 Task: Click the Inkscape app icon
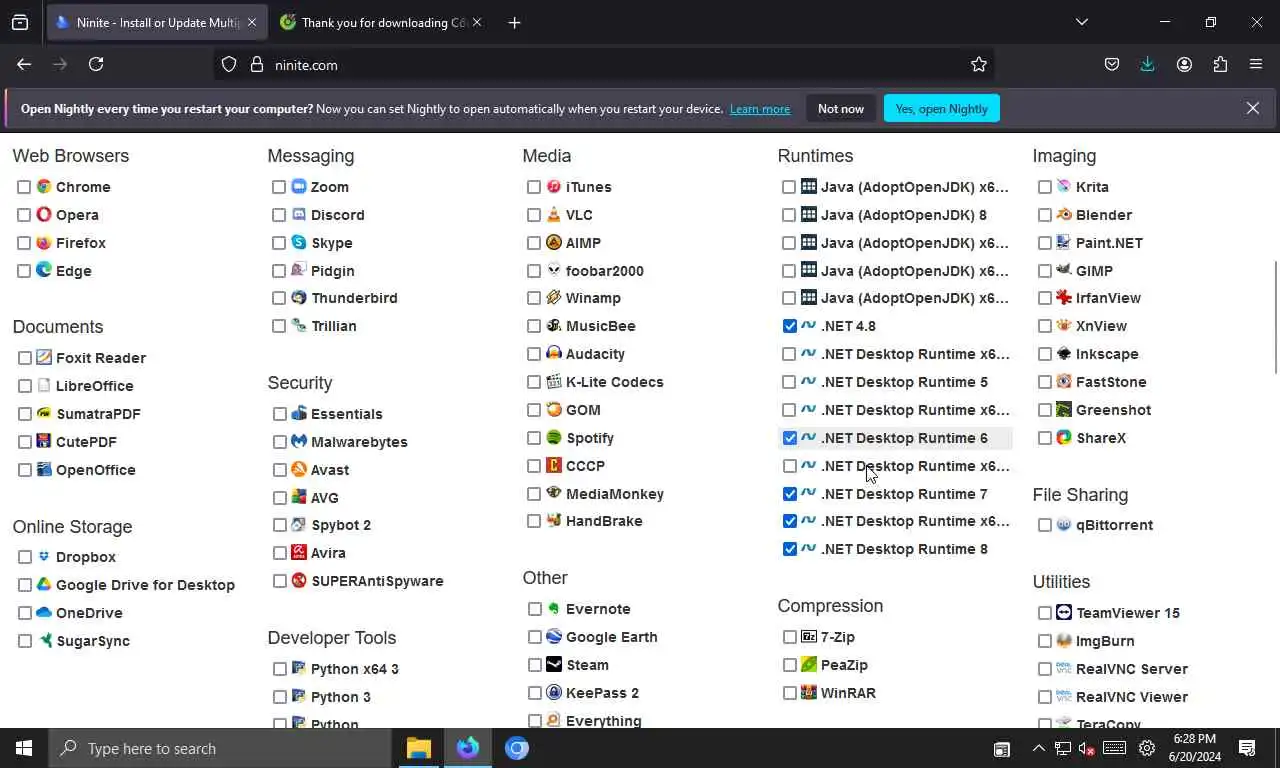pyautogui.click(x=1064, y=354)
